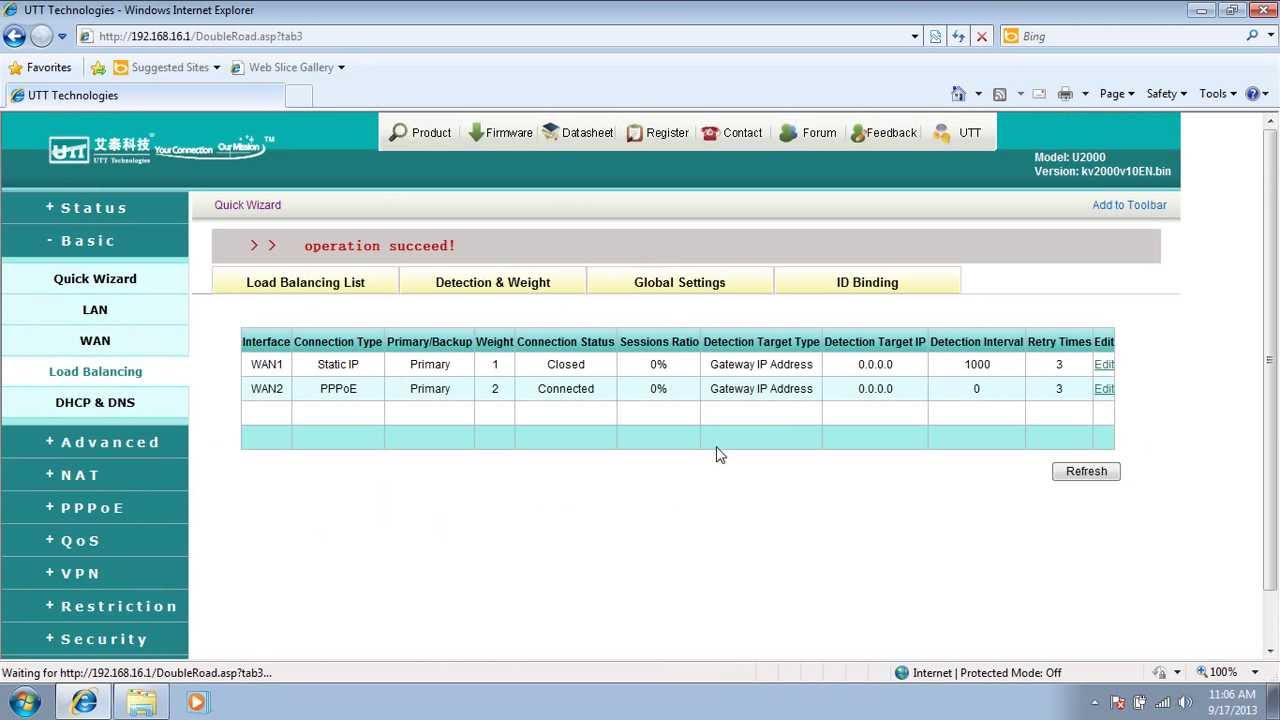Screen dimensions: 1280x720
Task: Click the browser Back arrow button
Action: pos(14,36)
